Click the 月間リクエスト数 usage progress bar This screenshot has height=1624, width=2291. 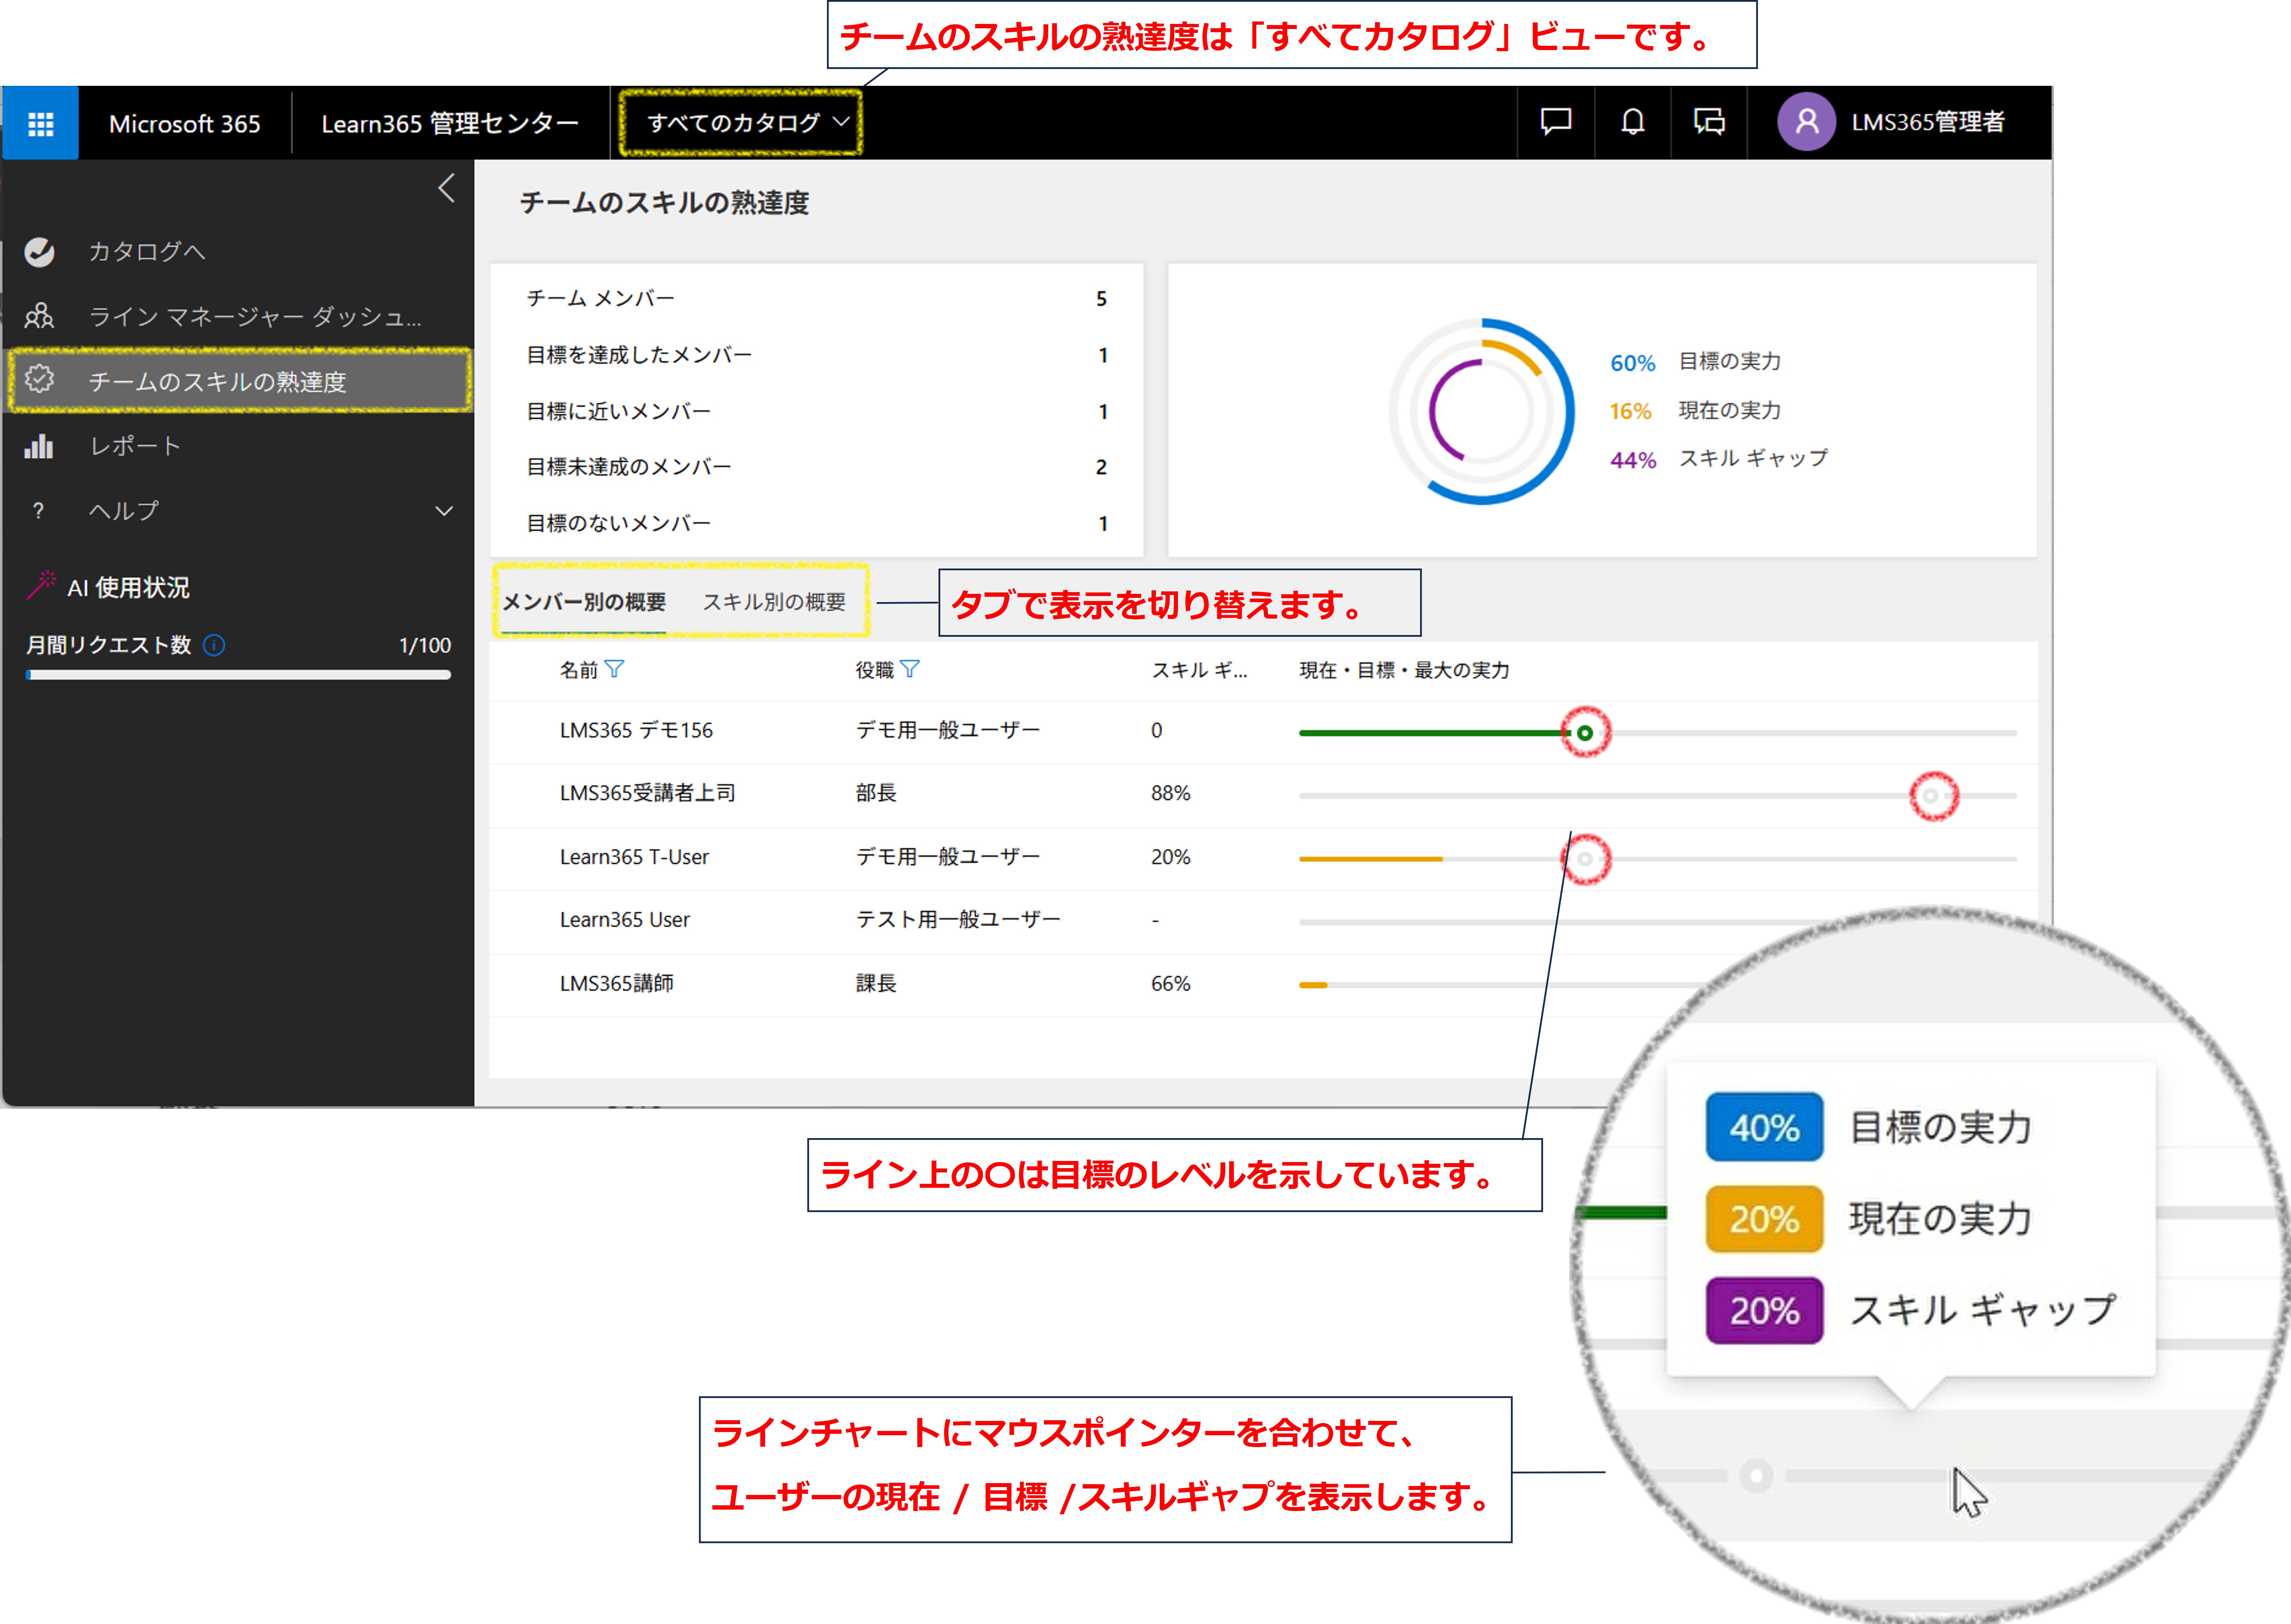tap(238, 675)
